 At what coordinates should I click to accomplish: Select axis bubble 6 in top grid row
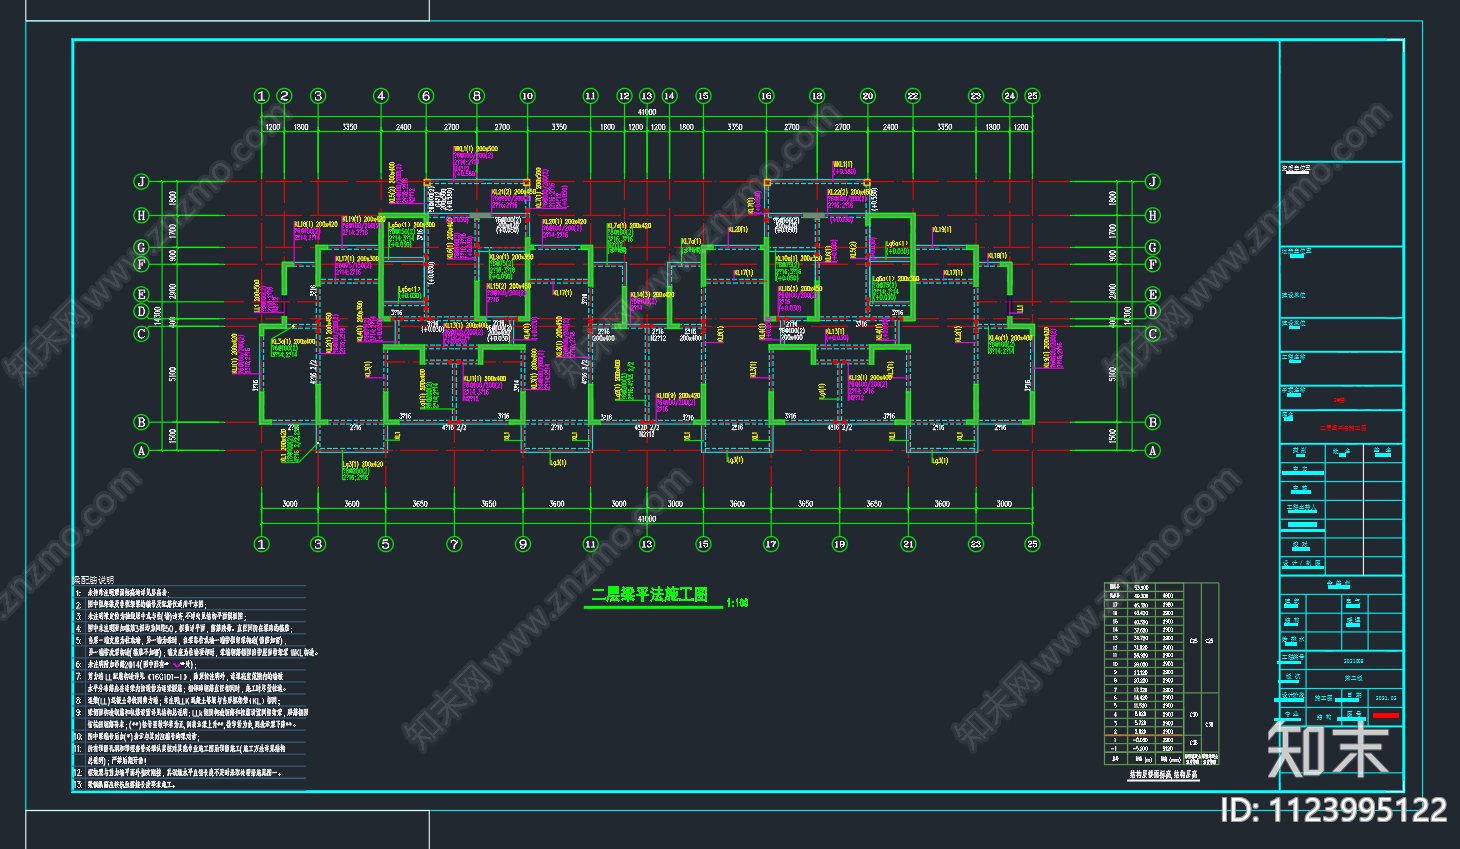(426, 96)
